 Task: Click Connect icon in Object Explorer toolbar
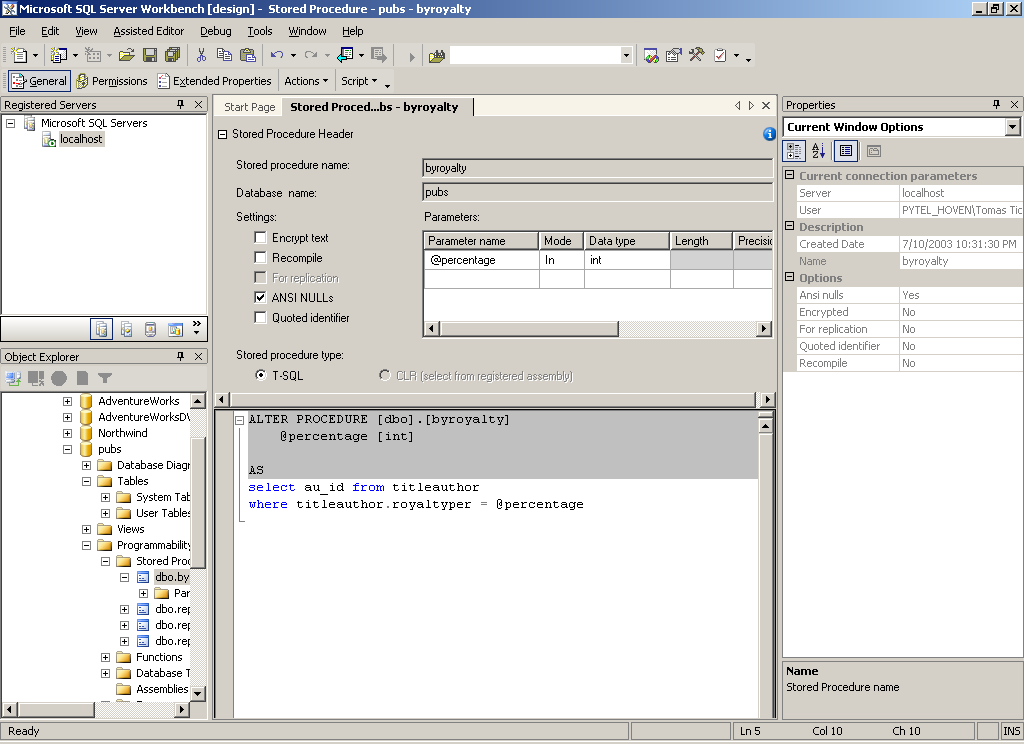[13, 378]
